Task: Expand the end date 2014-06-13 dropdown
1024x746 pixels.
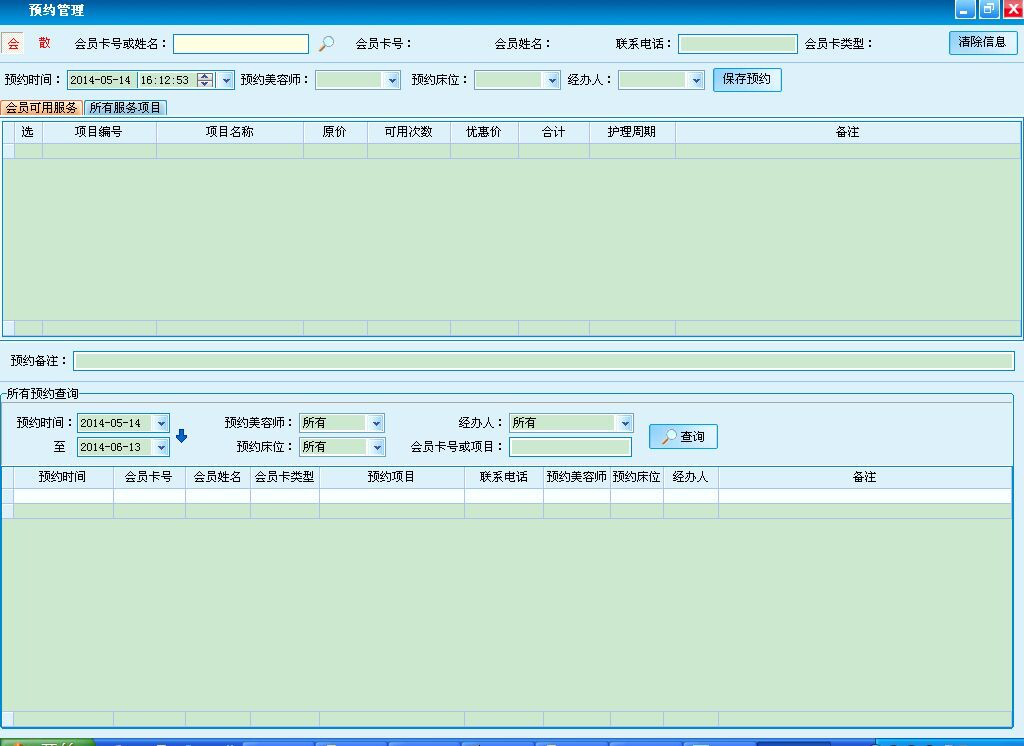Action: pyautogui.click(x=161, y=447)
